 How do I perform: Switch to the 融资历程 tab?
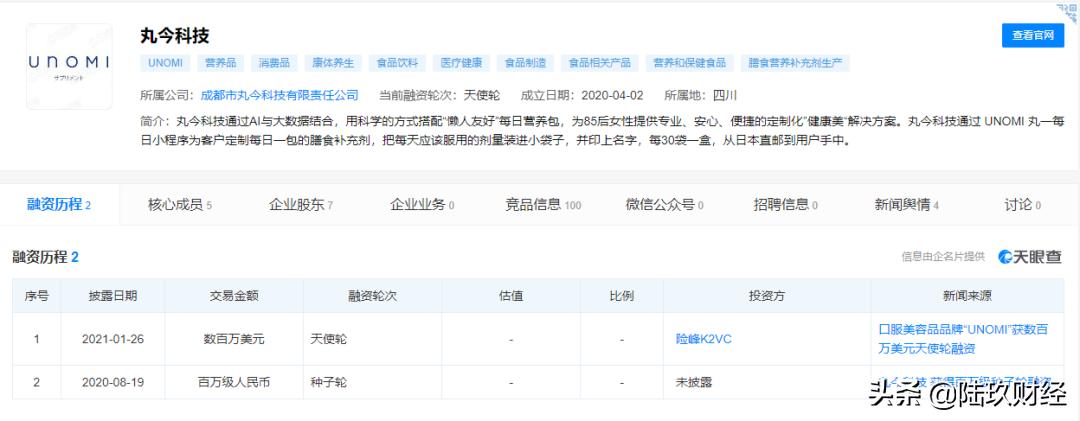(x=59, y=205)
